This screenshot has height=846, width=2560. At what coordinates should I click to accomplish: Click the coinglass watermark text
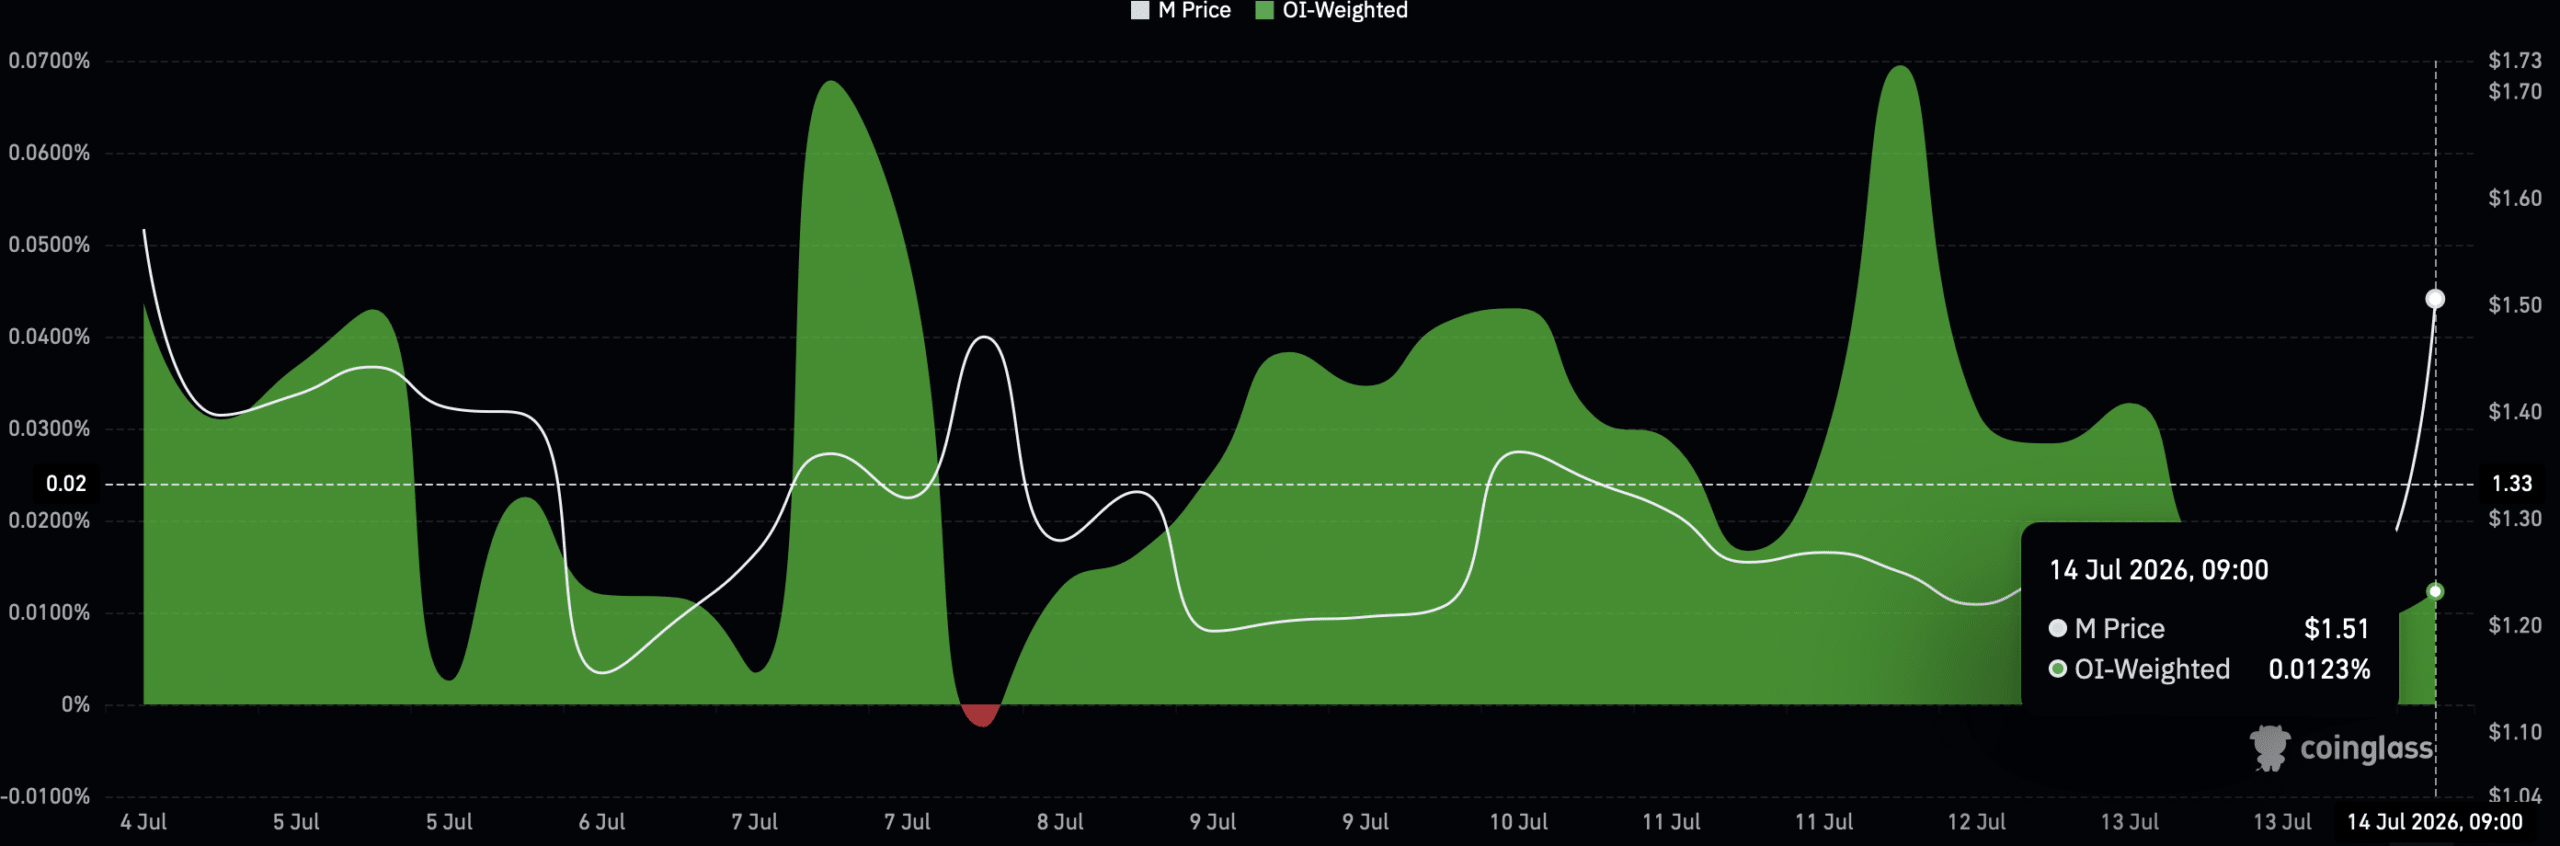pyautogui.click(x=2366, y=748)
